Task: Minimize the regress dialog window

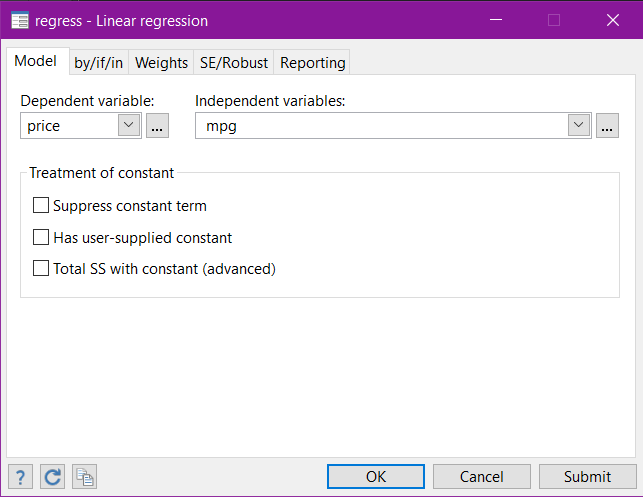Action: point(495,21)
